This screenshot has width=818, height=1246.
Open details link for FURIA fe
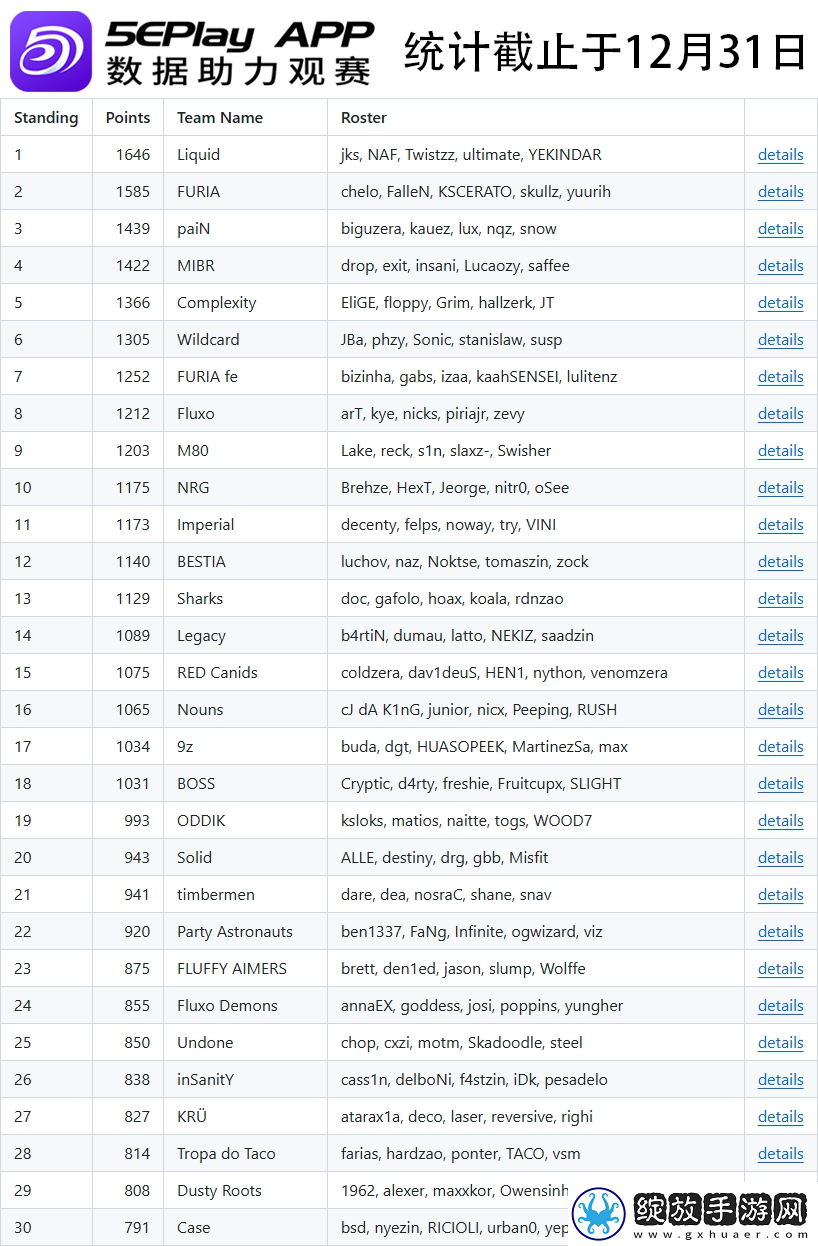click(780, 377)
